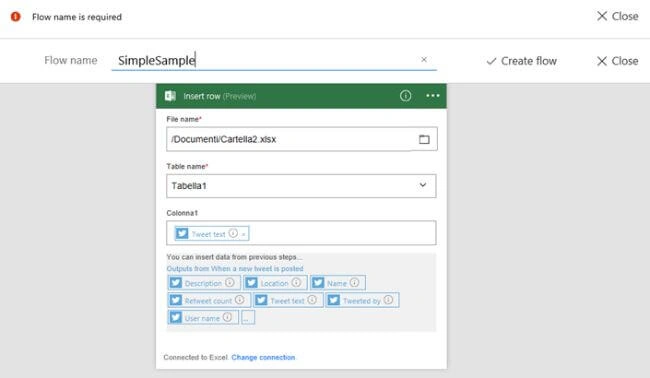Image resolution: width=650 pixels, height=378 pixels.
Task: Click the Tabella1 chevron arrow
Action: pyautogui.click(x=422, y=185)
